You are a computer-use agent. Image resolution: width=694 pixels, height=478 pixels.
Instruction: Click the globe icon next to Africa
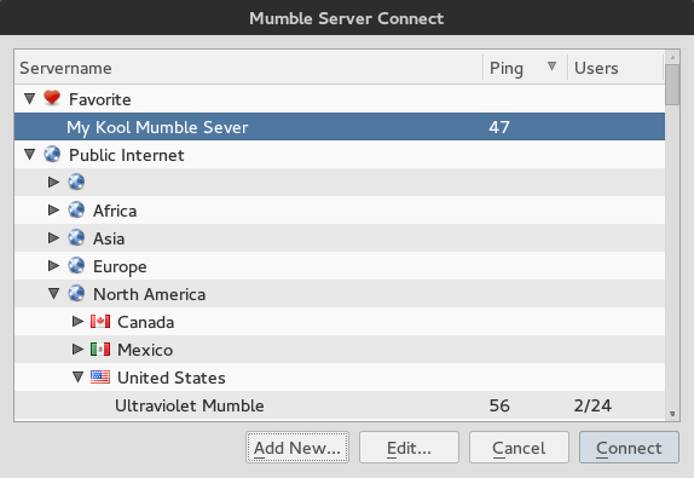tap(76, 210)
